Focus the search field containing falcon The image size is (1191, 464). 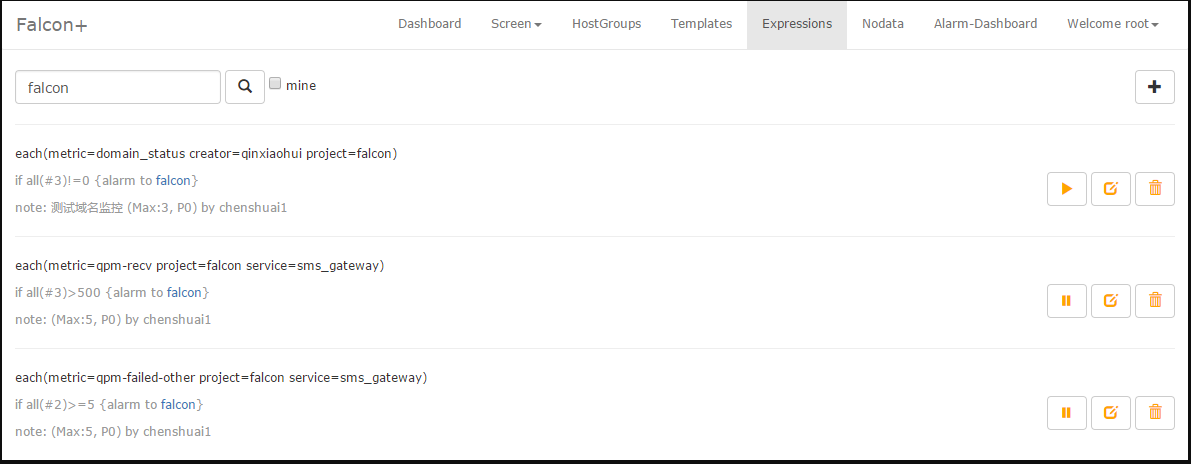118,87
